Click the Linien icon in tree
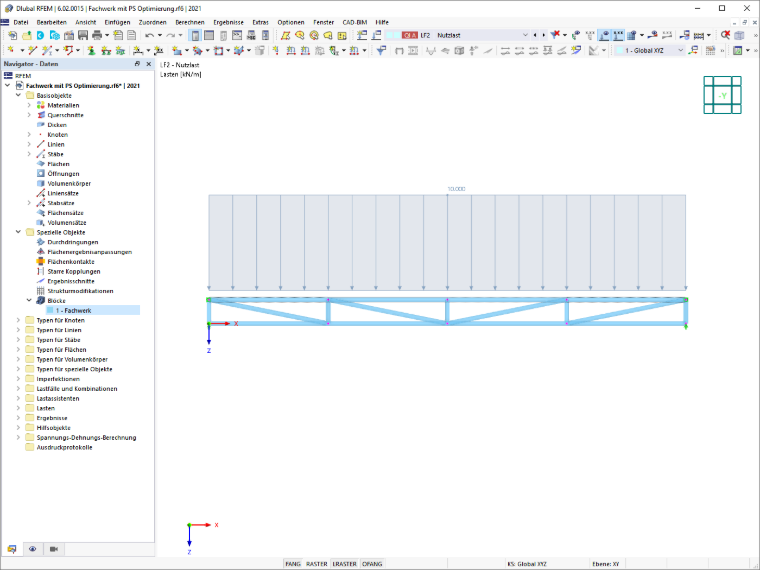The height and width of the screenshot is (570, 760). (x=41, y=144)
